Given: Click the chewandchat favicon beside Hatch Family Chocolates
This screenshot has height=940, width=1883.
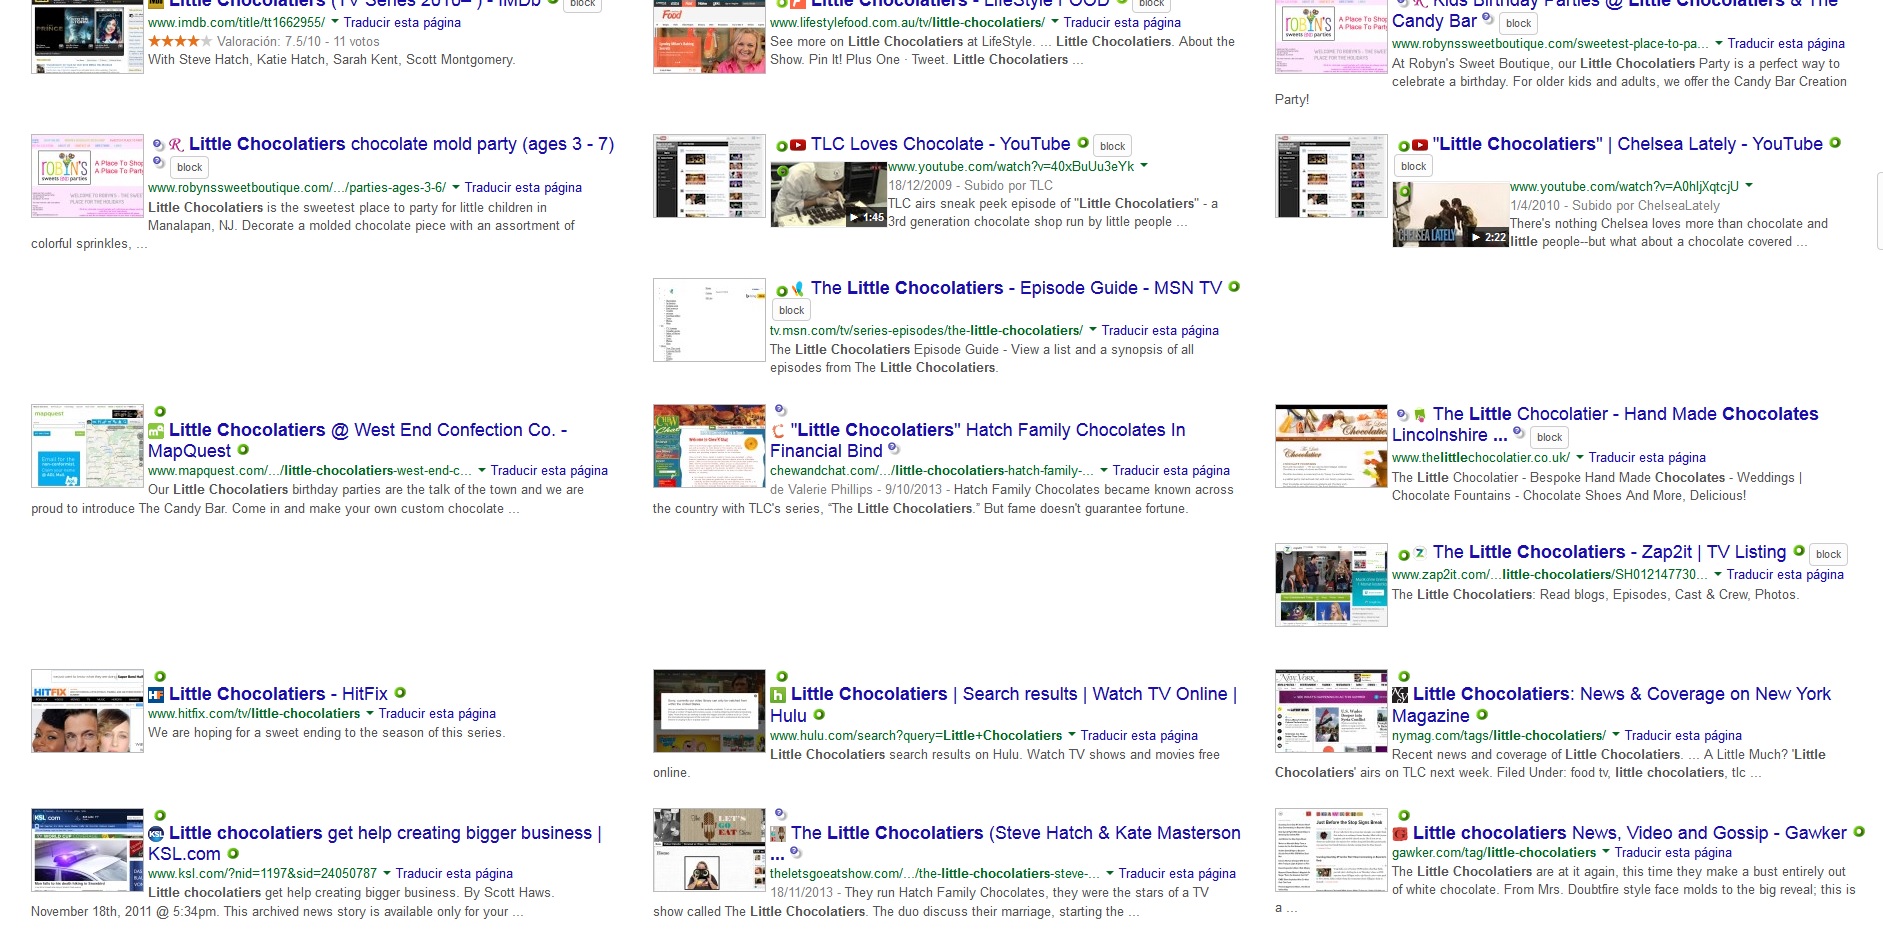Looking at the screenshot, I should tap(778, 431).
